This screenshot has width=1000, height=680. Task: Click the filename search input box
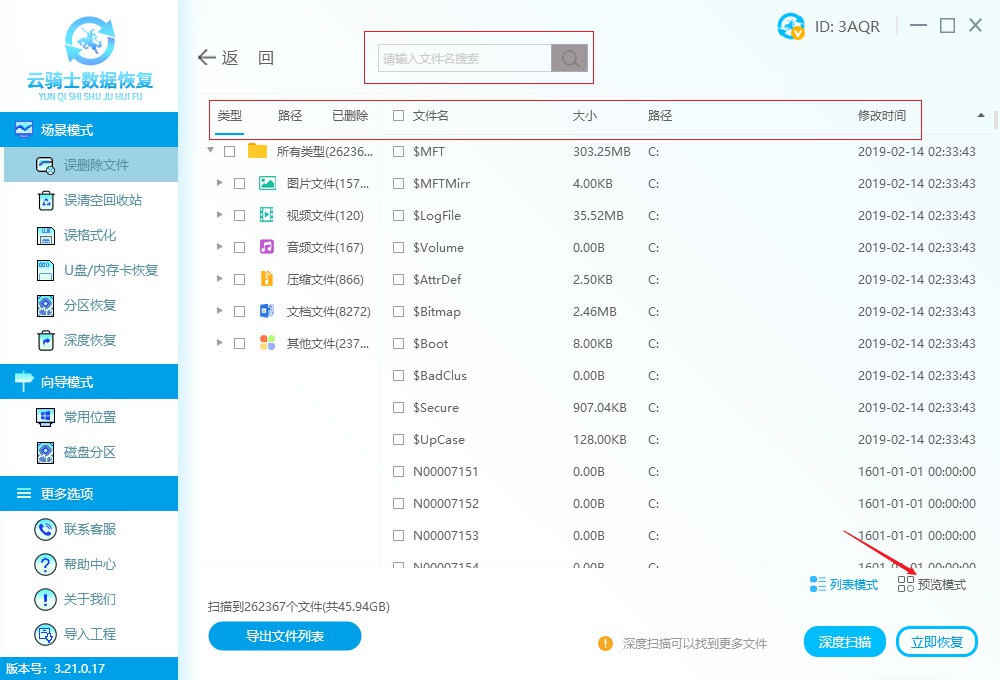point(460,58)
